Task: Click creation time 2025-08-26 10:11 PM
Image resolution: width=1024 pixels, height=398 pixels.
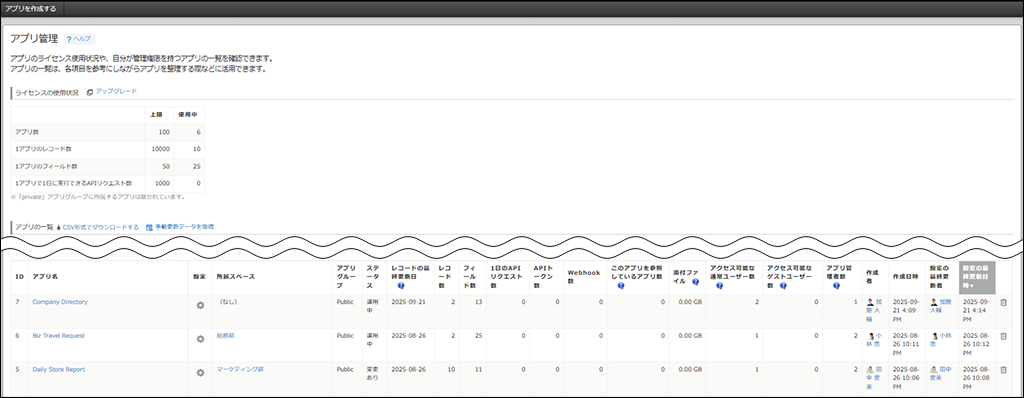Action: tap(907, 344)
